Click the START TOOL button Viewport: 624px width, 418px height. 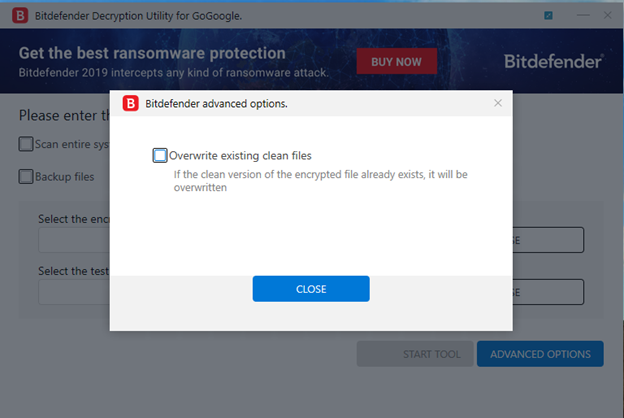pyautogui.click(x=415, y=354)
